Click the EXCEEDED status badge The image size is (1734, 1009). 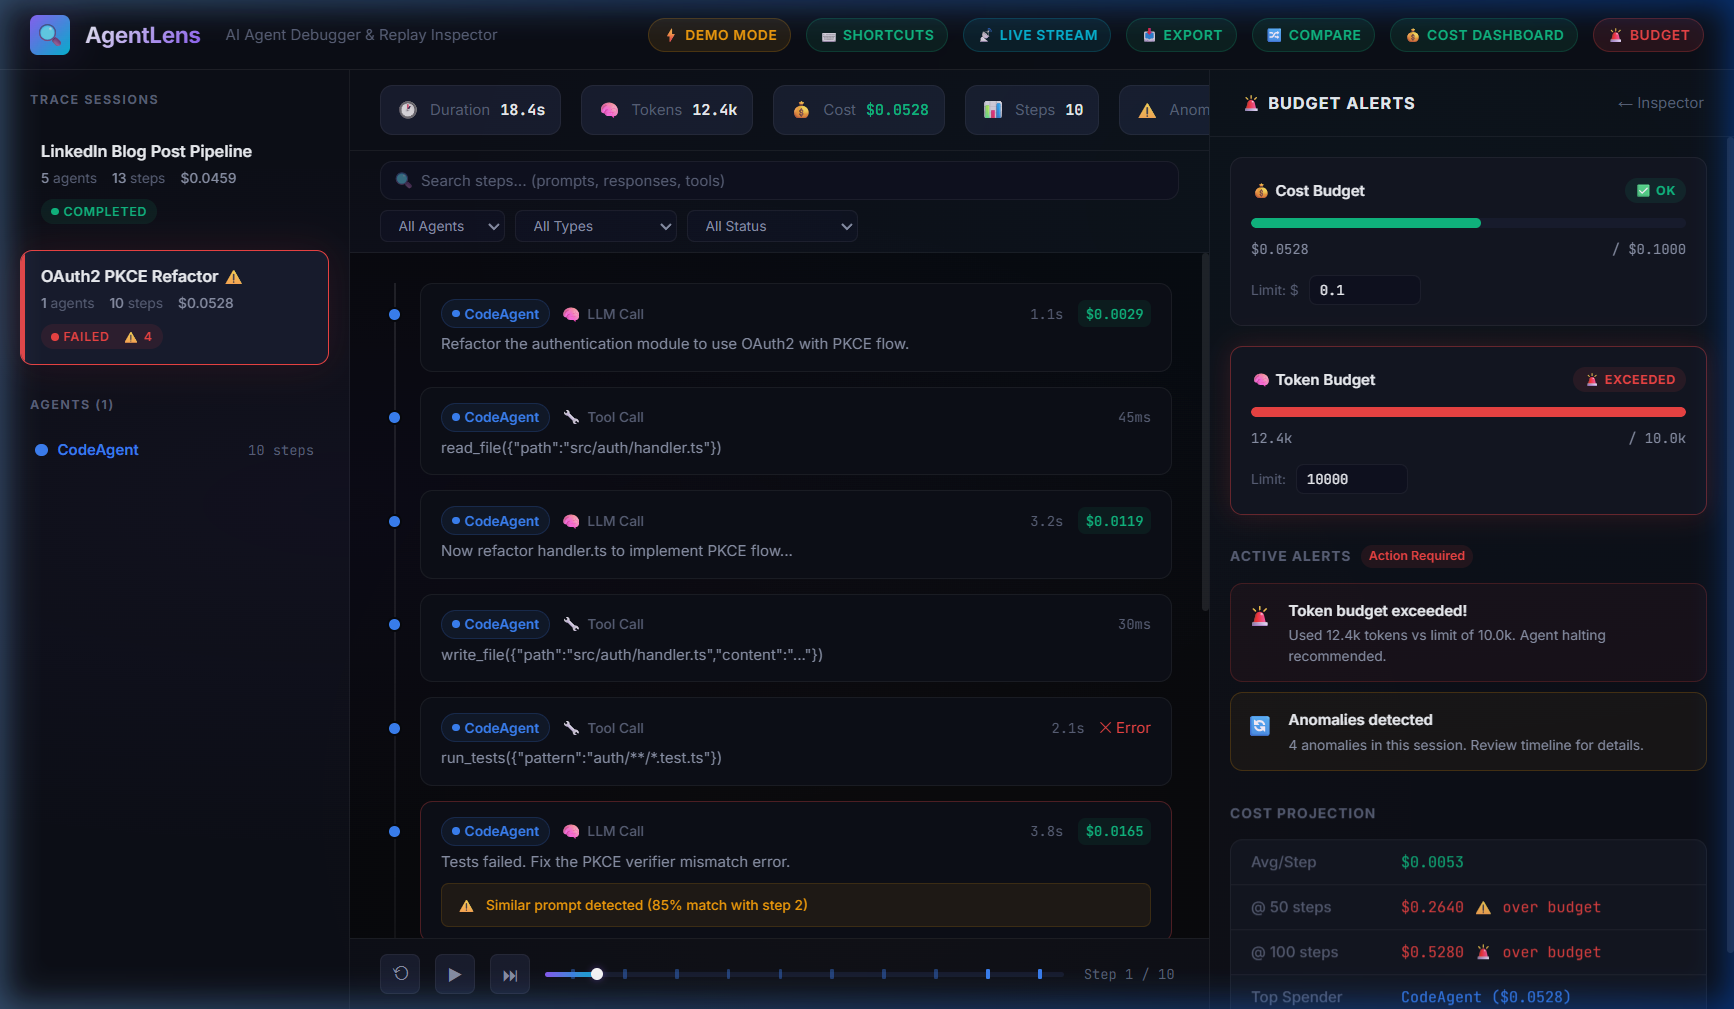tap(1630, 380)
